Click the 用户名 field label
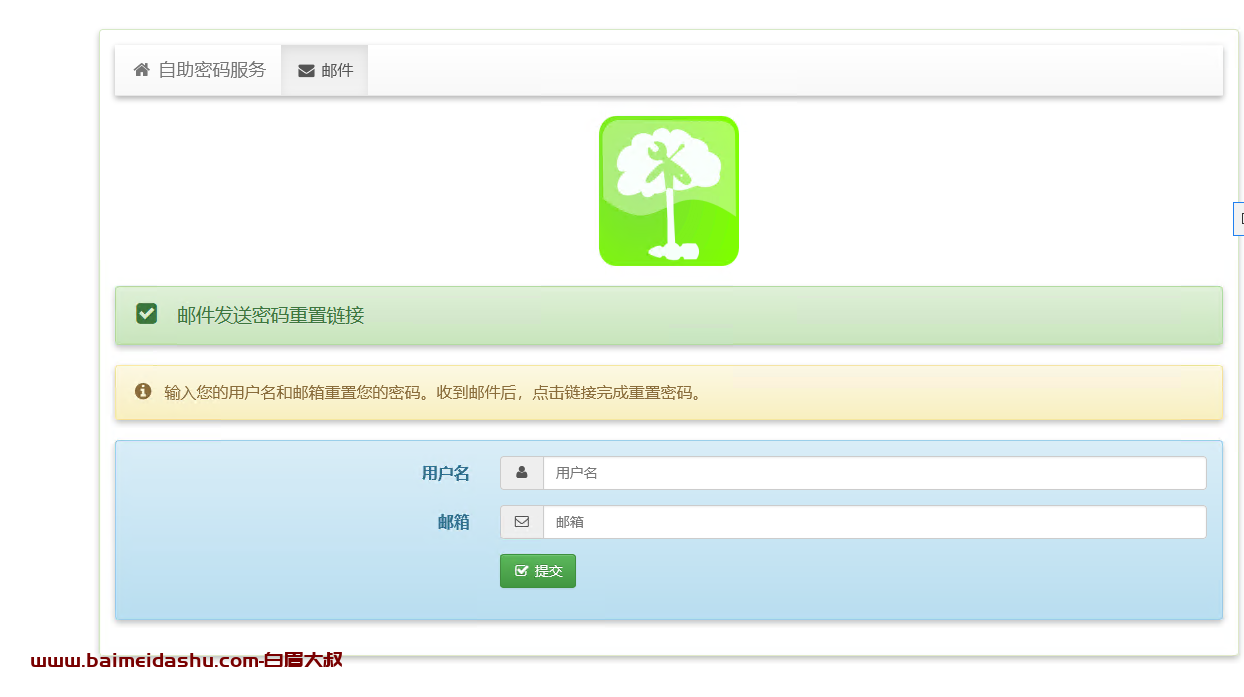The width and height of the screenshot is (1244, 697). [x=446, y=473]
